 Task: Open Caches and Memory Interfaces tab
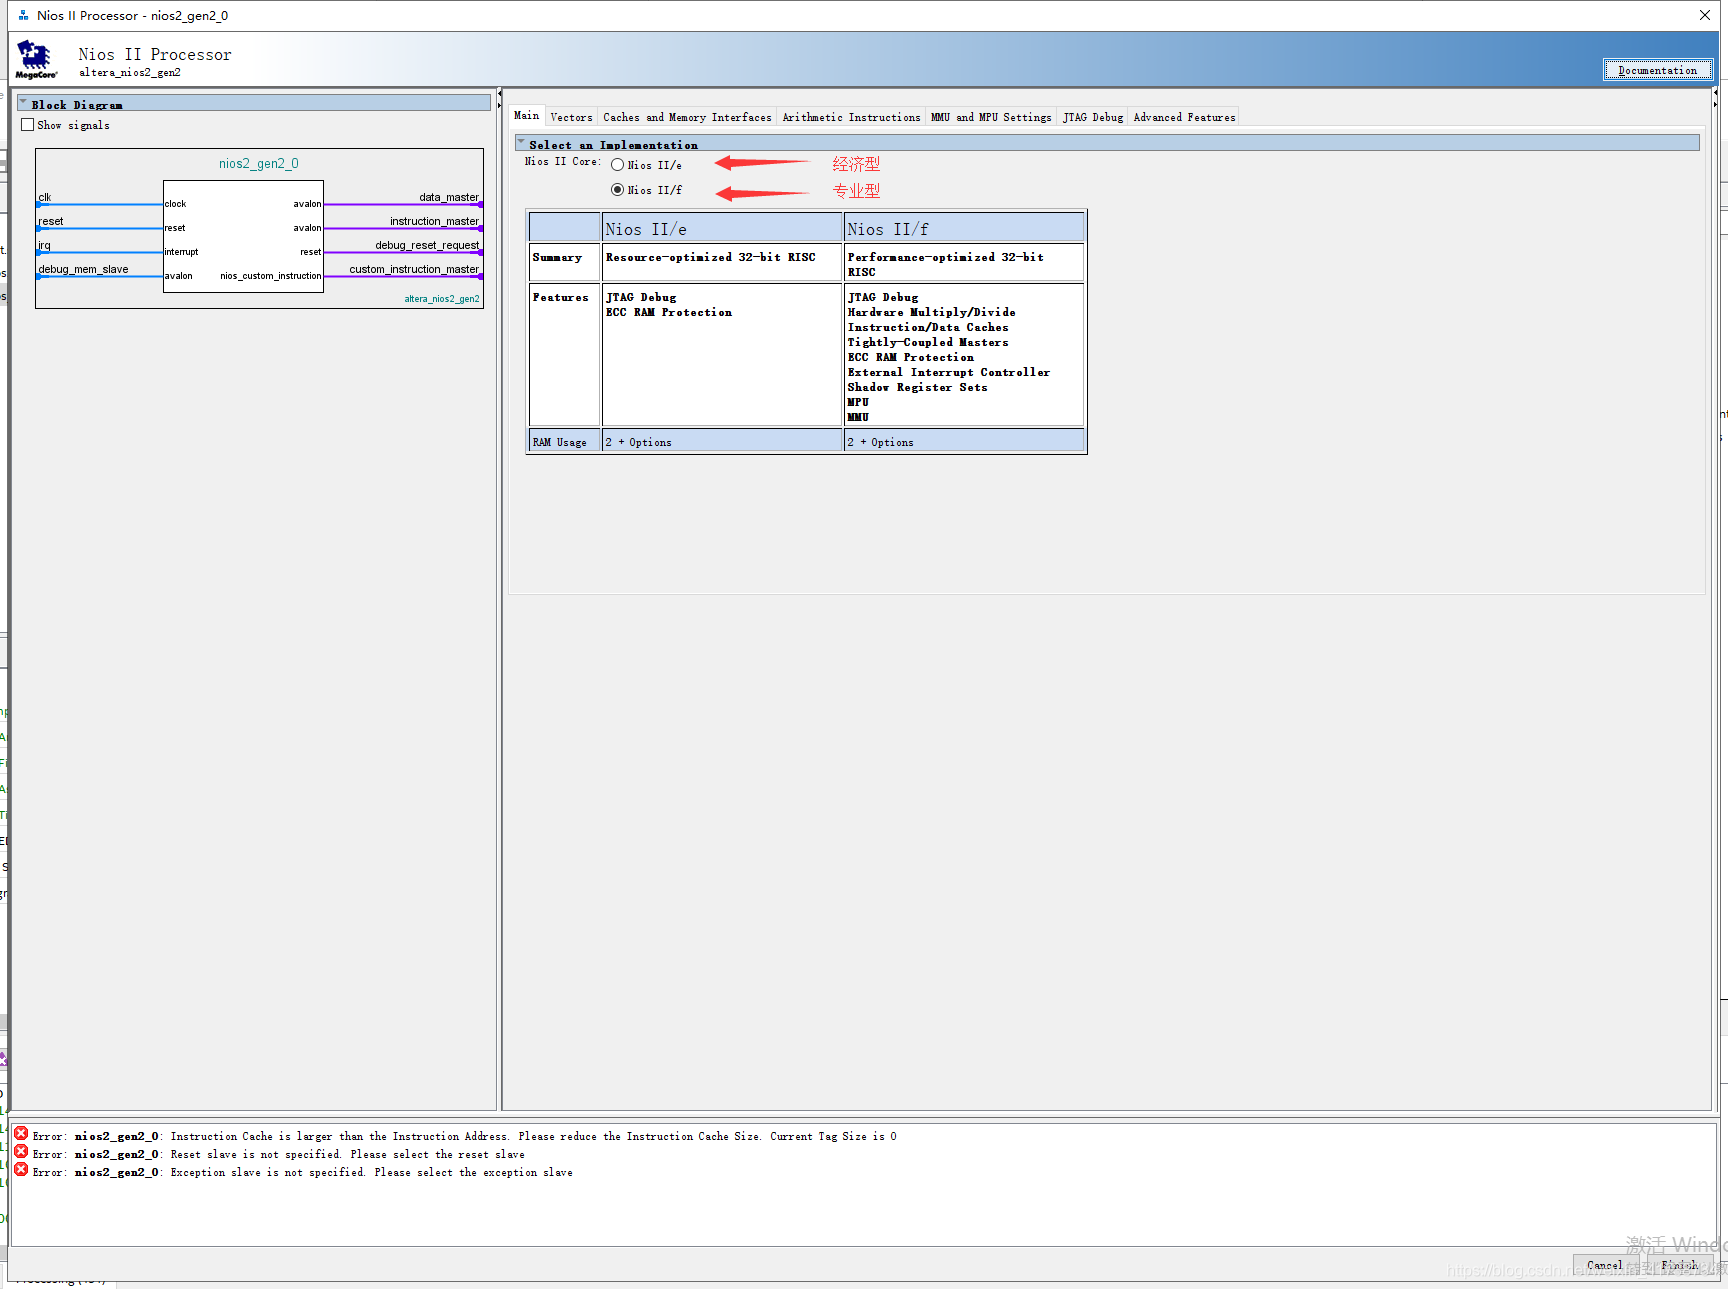(x=687, y=117)
